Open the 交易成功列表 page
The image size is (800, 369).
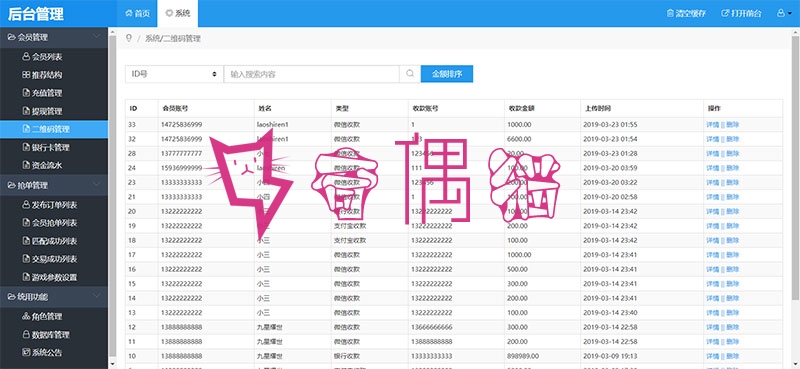click(54, 259)
